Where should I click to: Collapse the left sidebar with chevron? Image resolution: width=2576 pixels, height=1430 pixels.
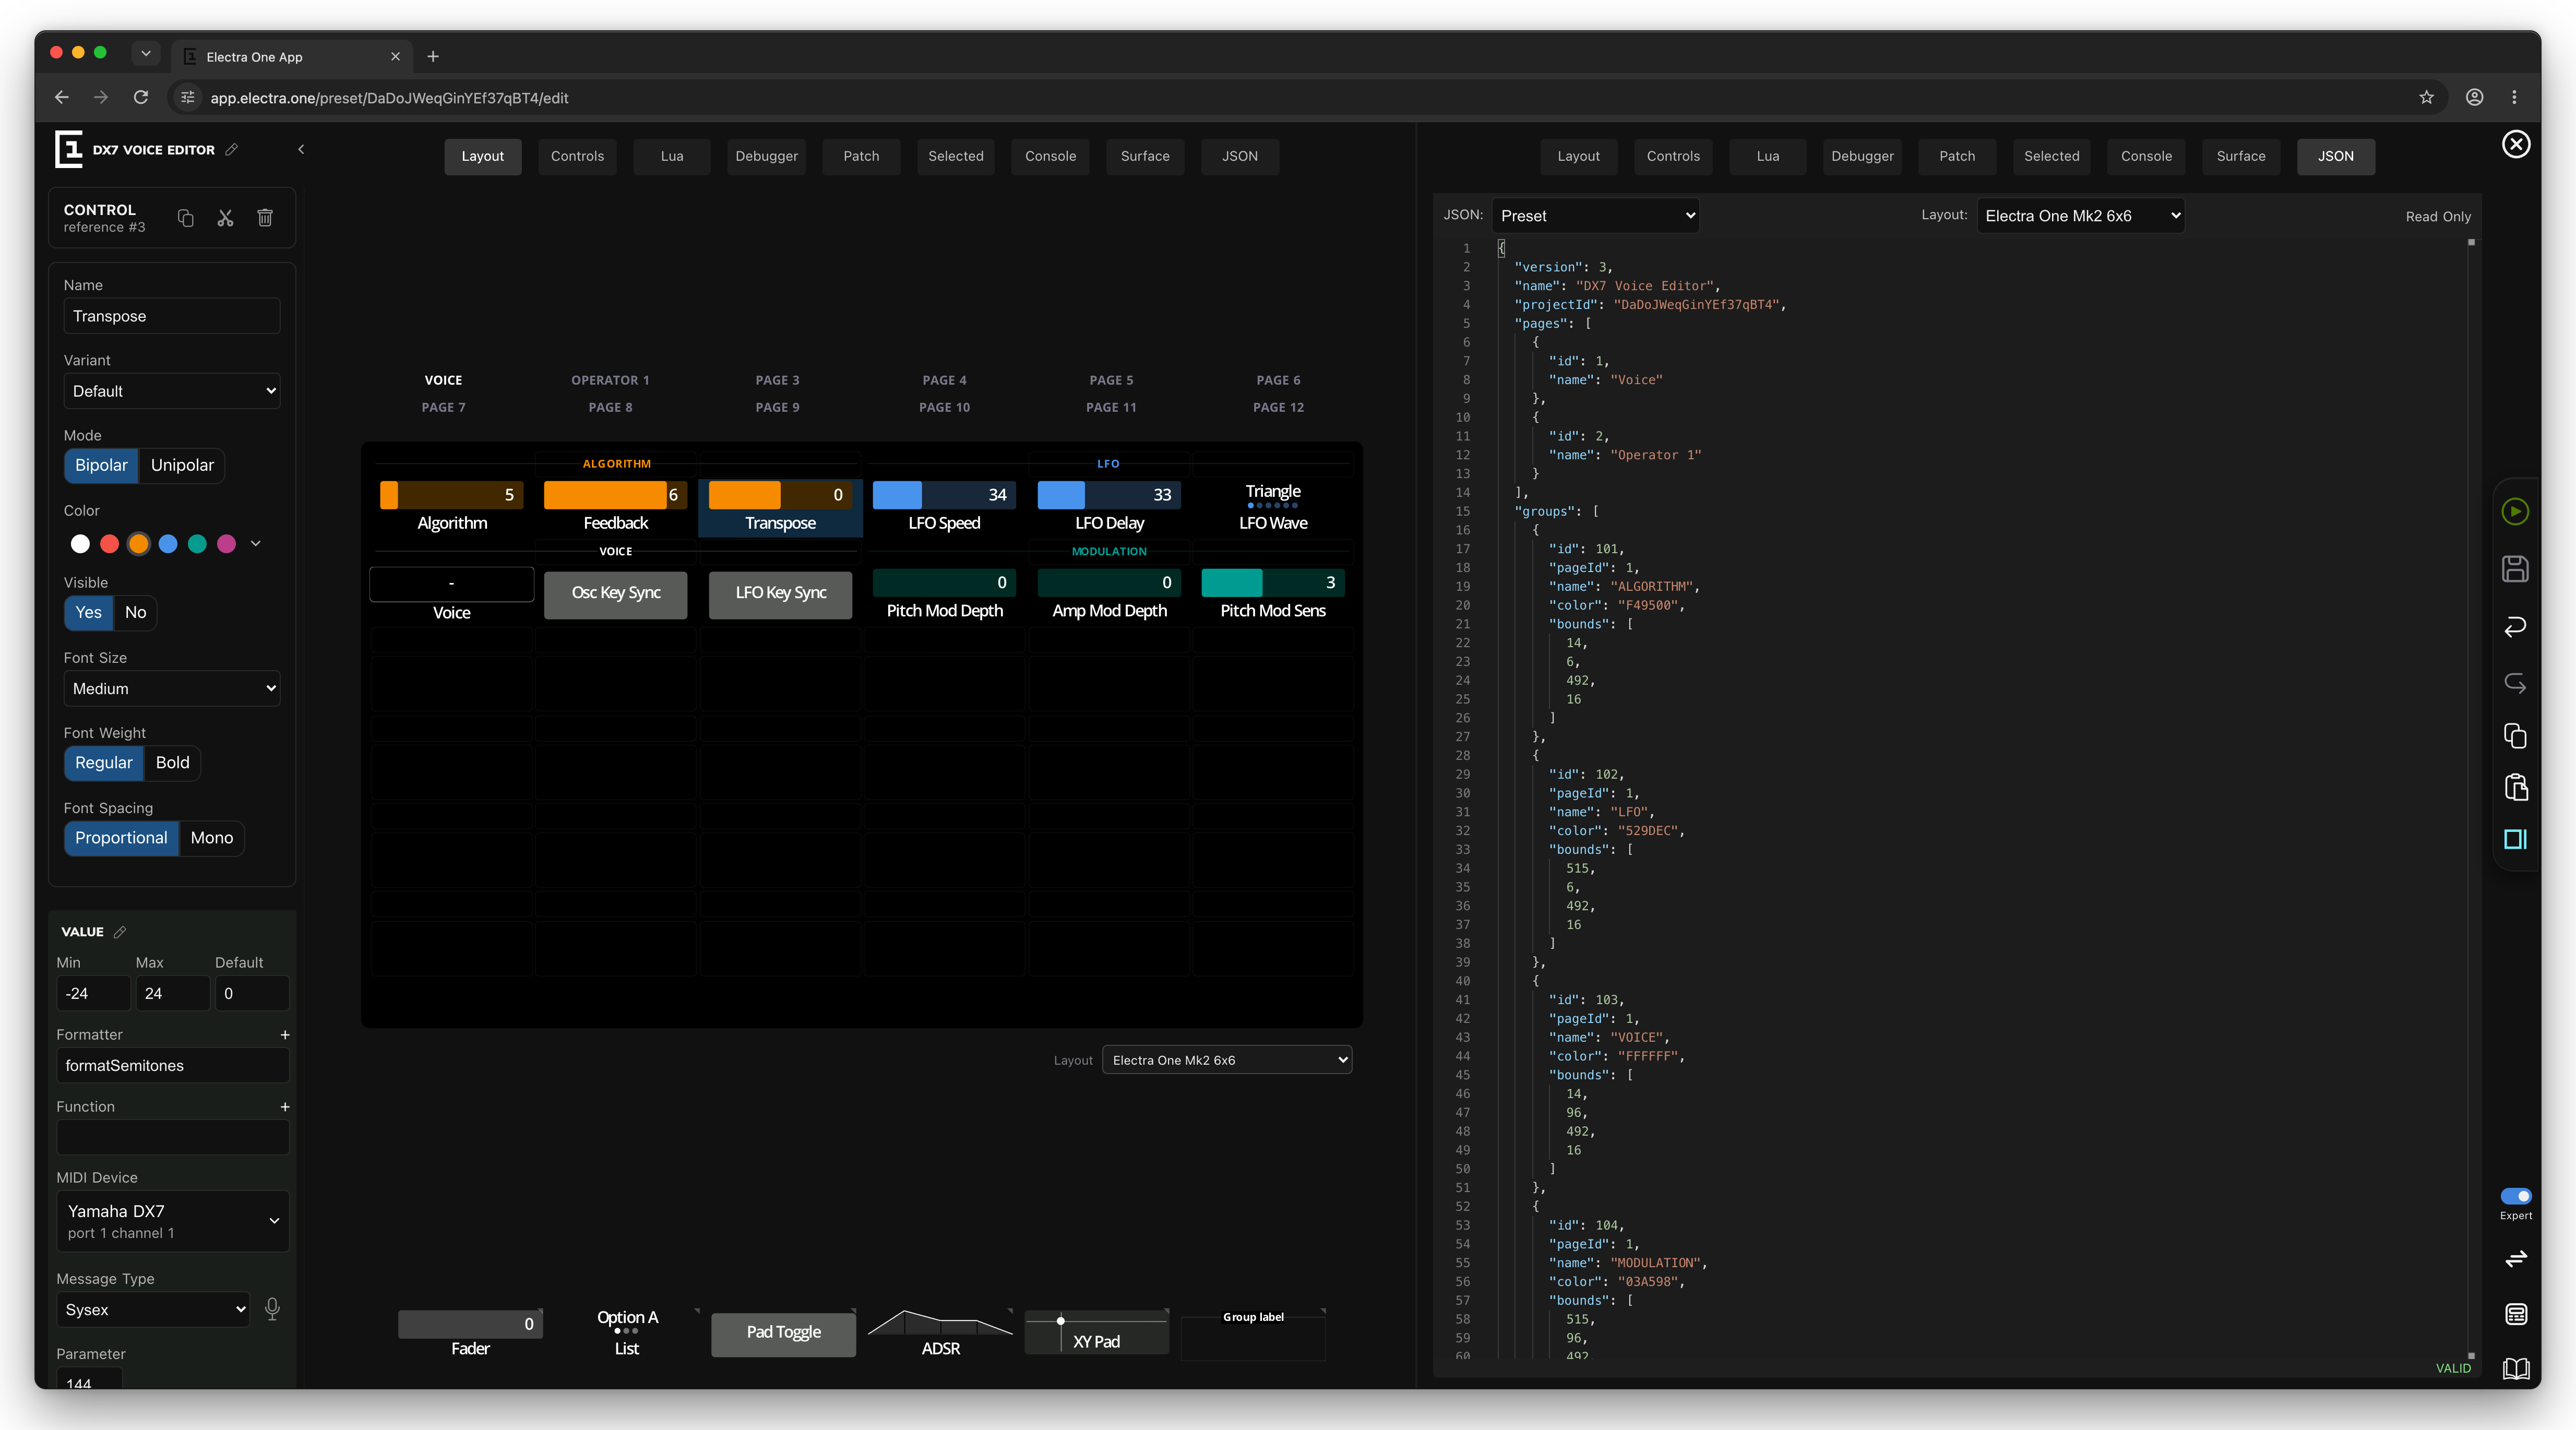(x=301, y=149)
